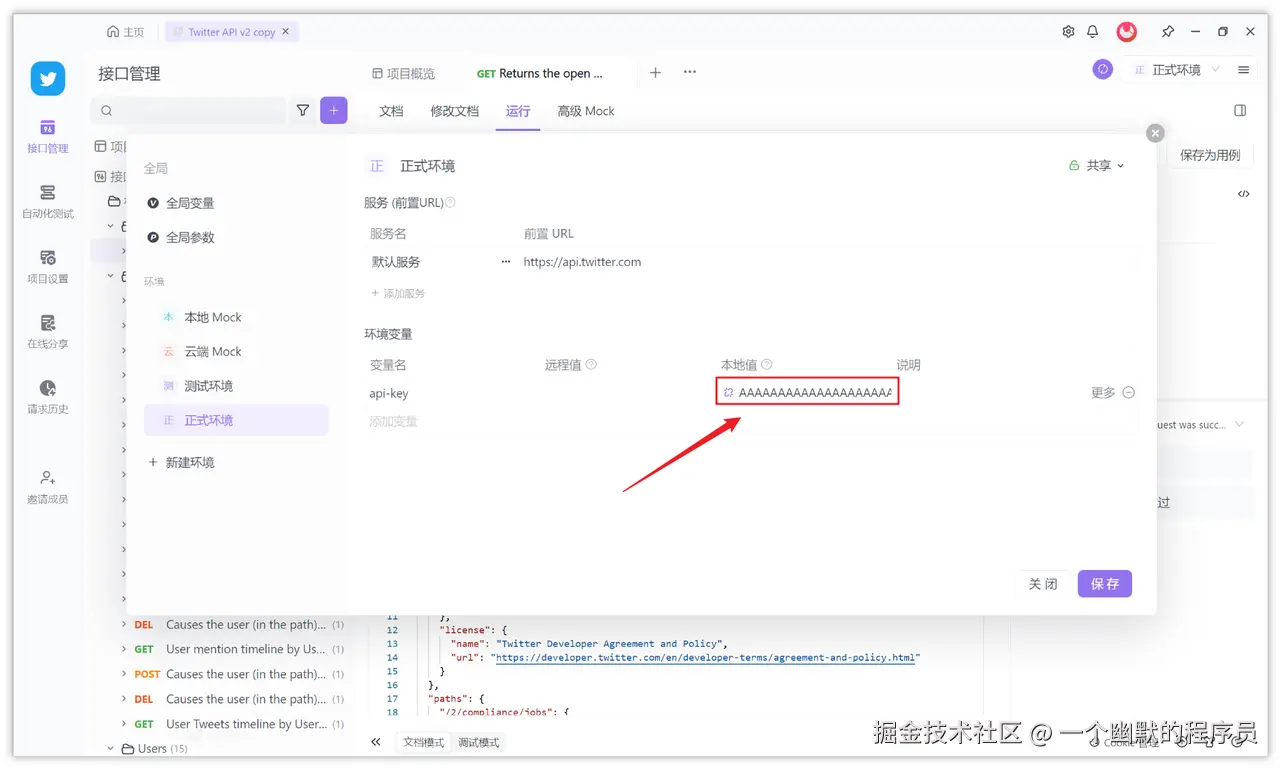Click help icon beside 服务 (前置URL)
Image resolution: width=1280 pixels, height=768 pixels.
[x=450, y=202]
